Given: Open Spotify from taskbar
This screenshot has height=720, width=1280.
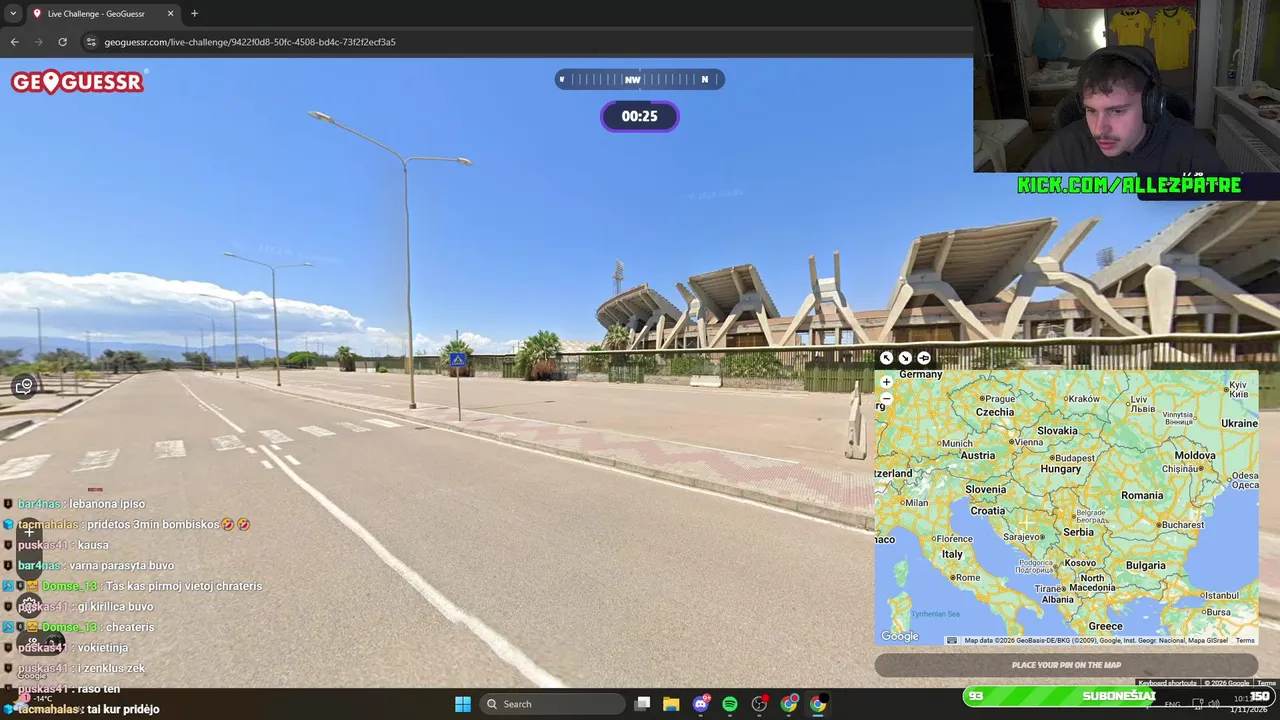Looking at the screenshot, I should pos(730,704).
